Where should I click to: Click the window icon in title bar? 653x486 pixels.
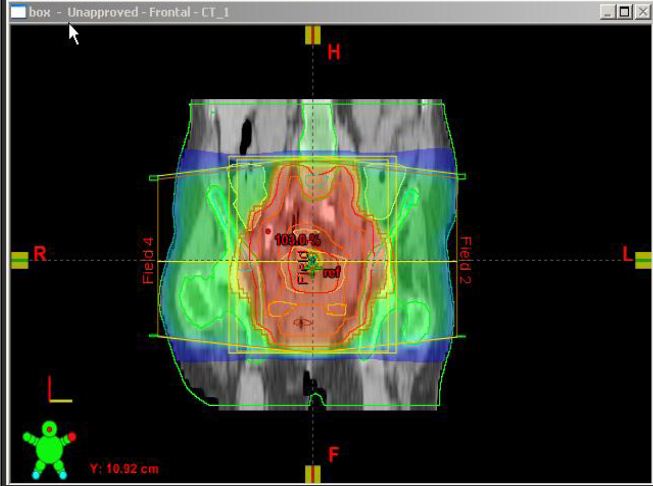pyautogui.click(x=18, y=11)
